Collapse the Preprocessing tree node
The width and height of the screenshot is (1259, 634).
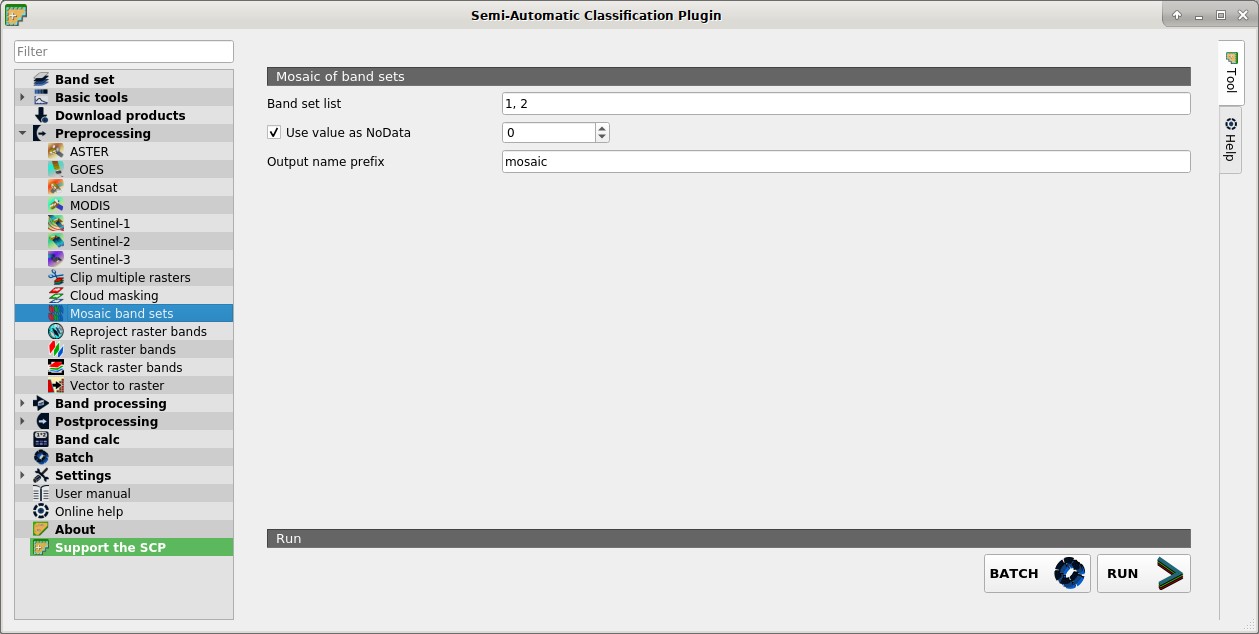(22, 133)
